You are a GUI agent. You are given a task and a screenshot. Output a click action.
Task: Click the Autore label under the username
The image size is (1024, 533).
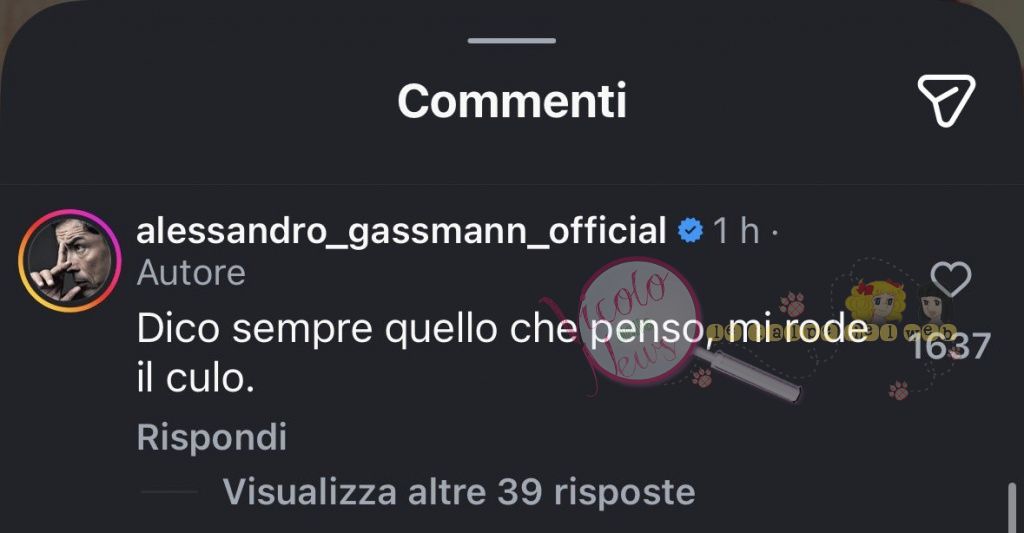pos(191,273)
